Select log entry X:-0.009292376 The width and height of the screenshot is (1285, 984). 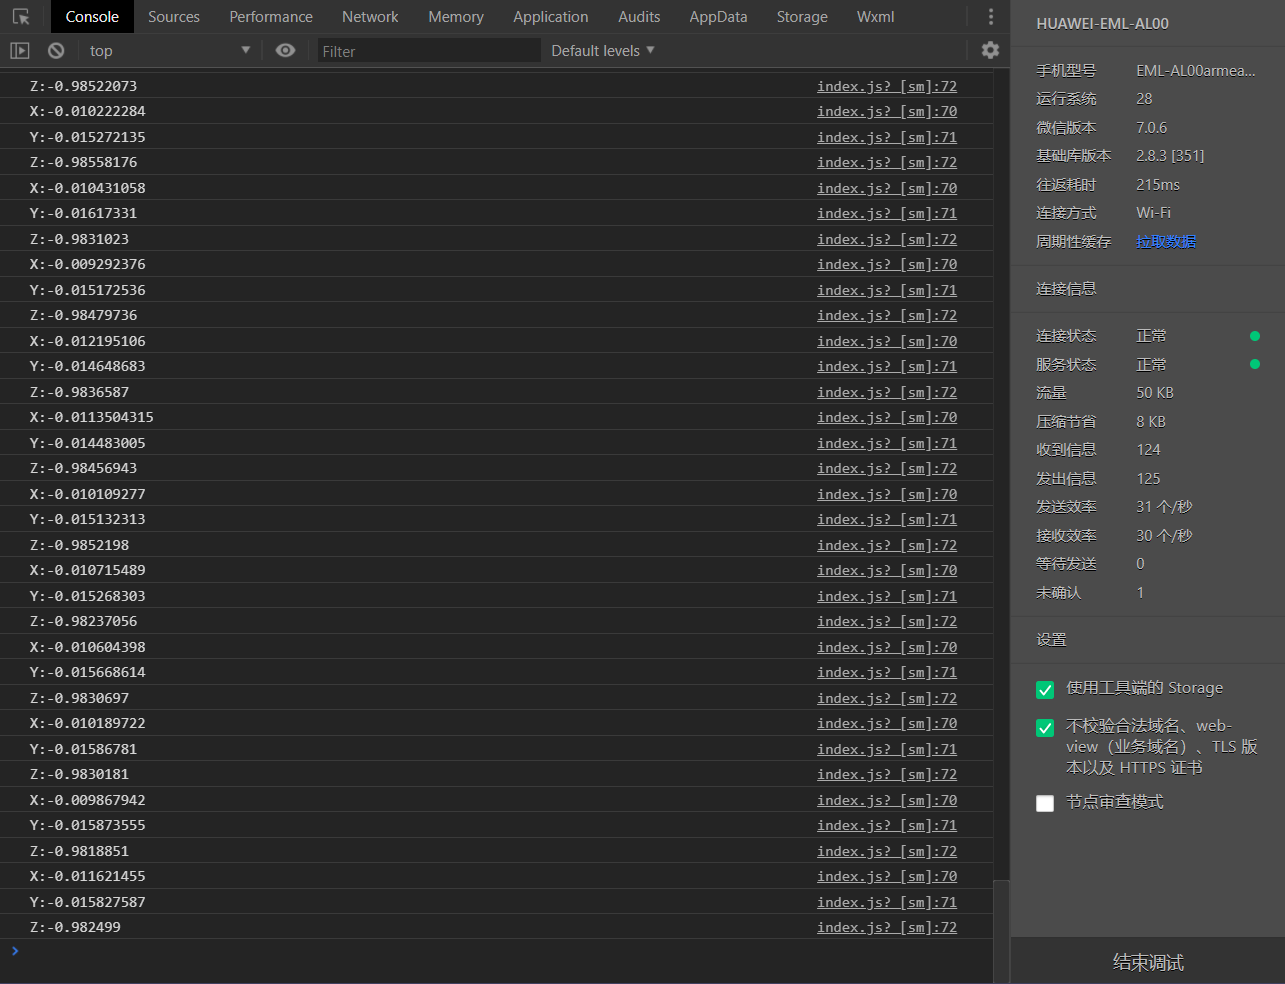tap(88, 264)
